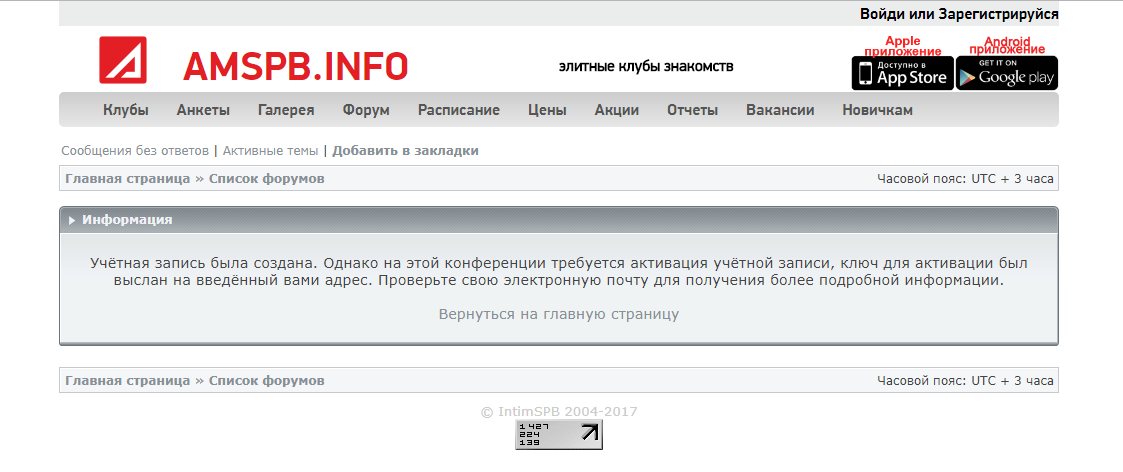Go to the Отчеты section
Screen dimensions: 1123x472
[x=693, y=110]
